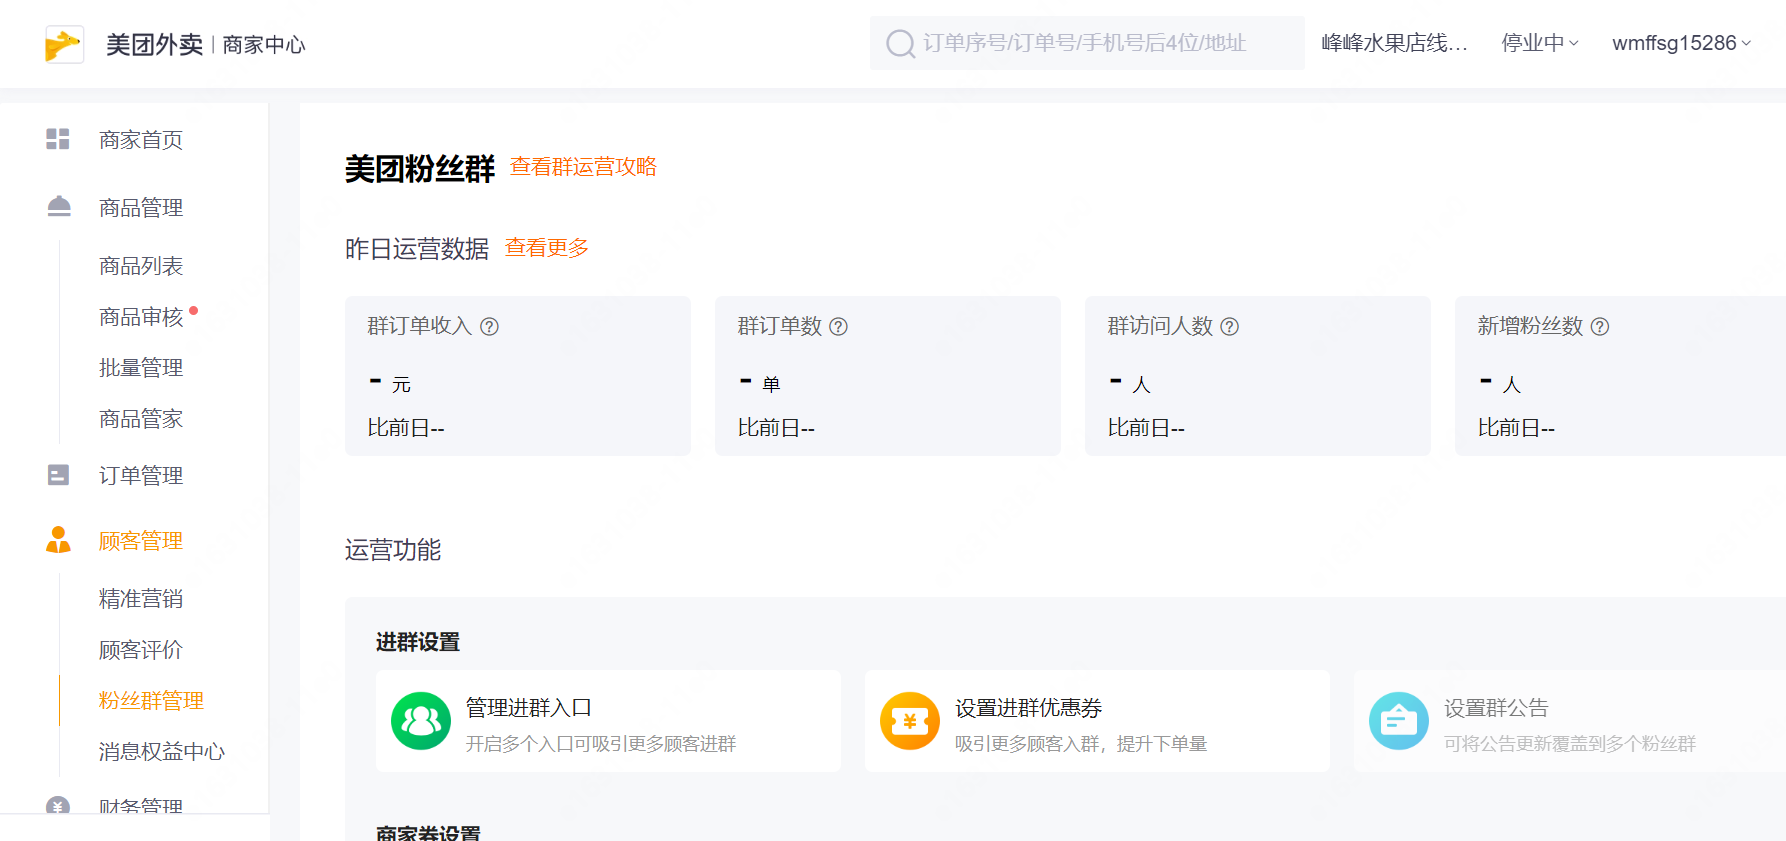Viewport: 1786px width, 841px height.
Task: Click green 管理进群入口 group icon
Action: coord(421,721)
